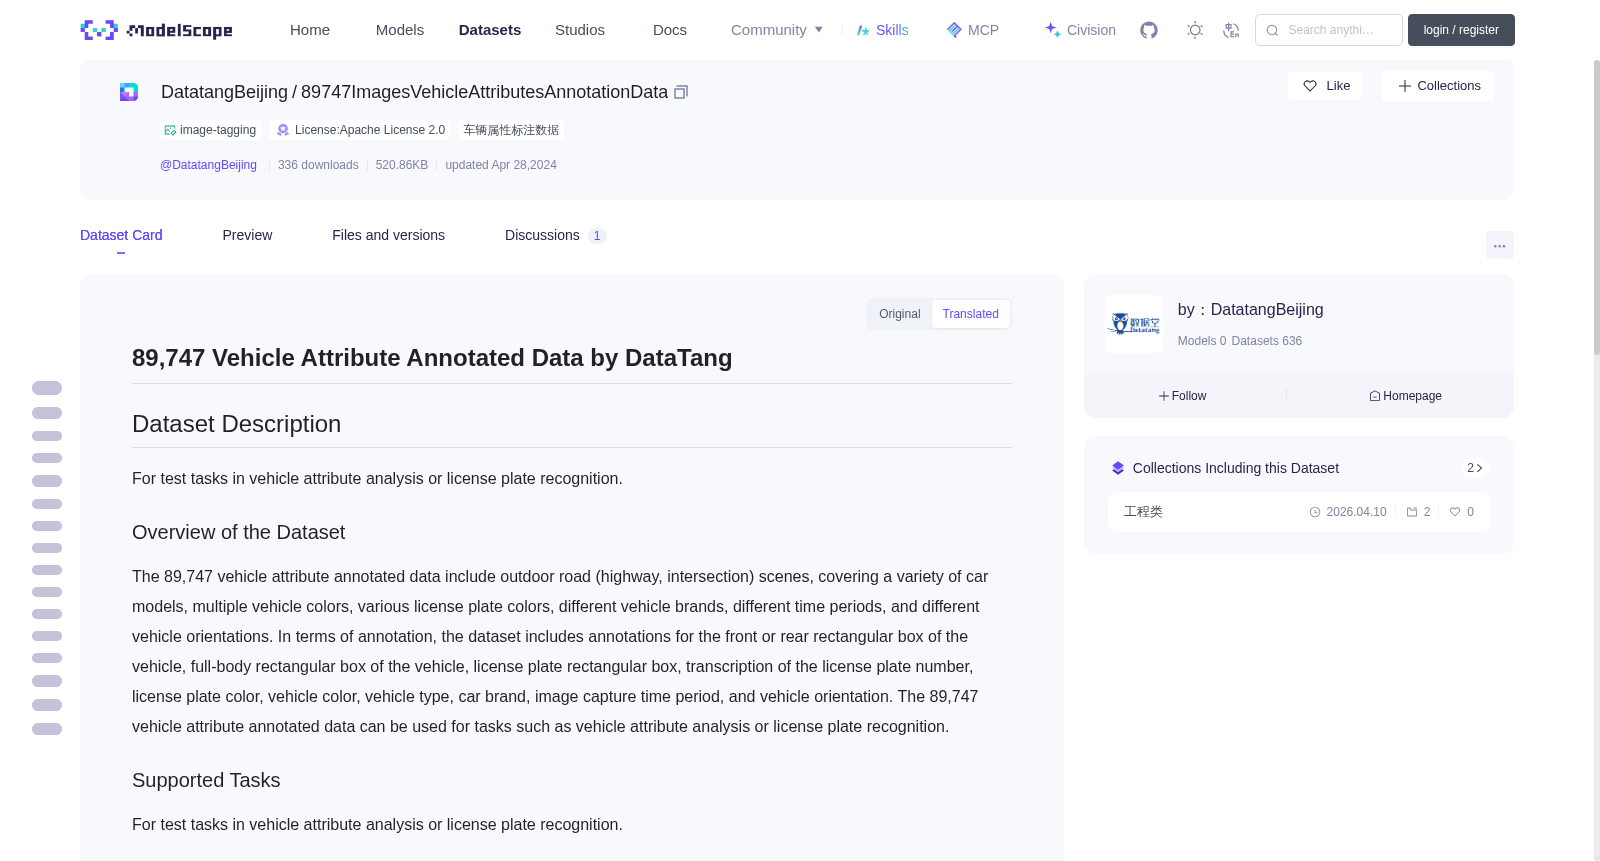Switch description to Original
This screenshot has height=861, width=1600.
pos(899,314)
